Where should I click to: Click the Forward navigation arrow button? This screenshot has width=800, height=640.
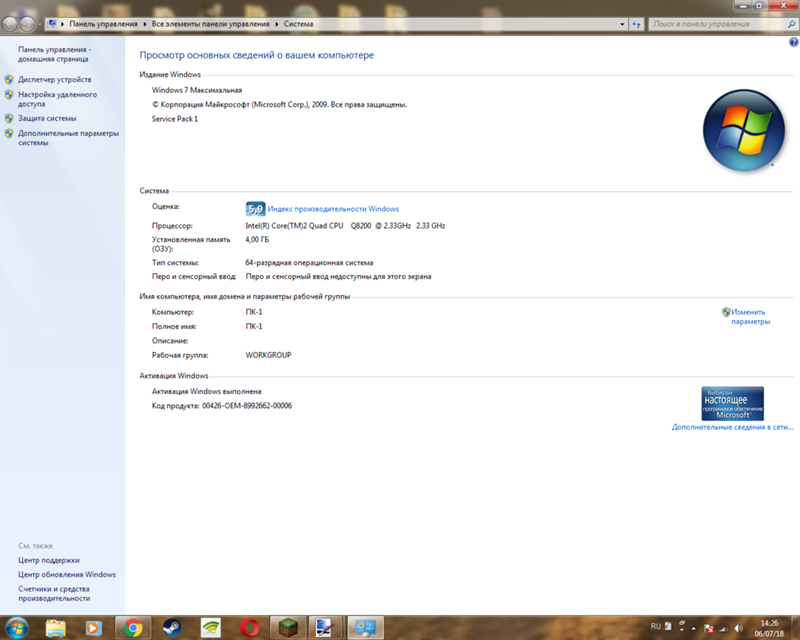point(27,23)
